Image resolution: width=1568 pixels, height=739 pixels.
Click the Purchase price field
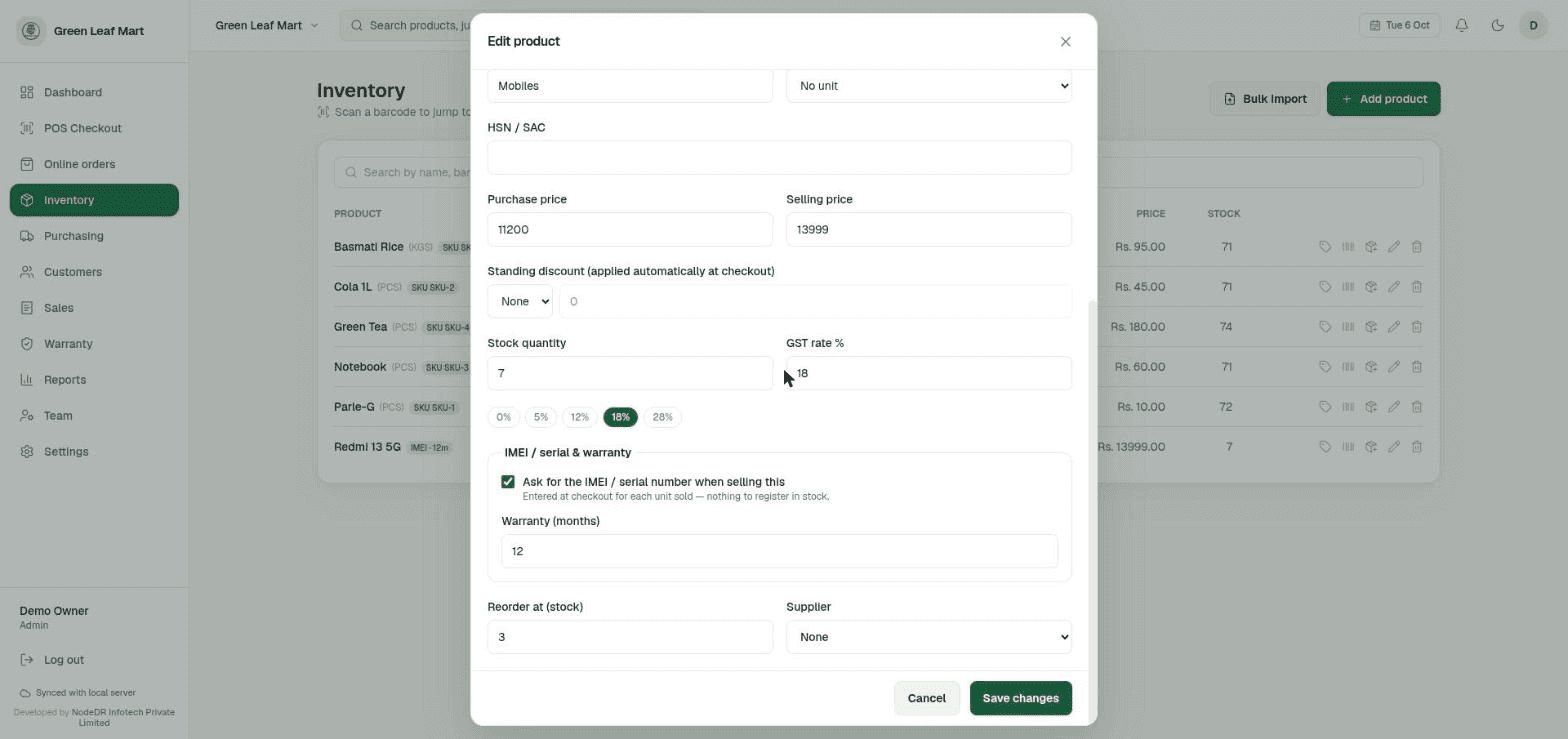(630, 229)
